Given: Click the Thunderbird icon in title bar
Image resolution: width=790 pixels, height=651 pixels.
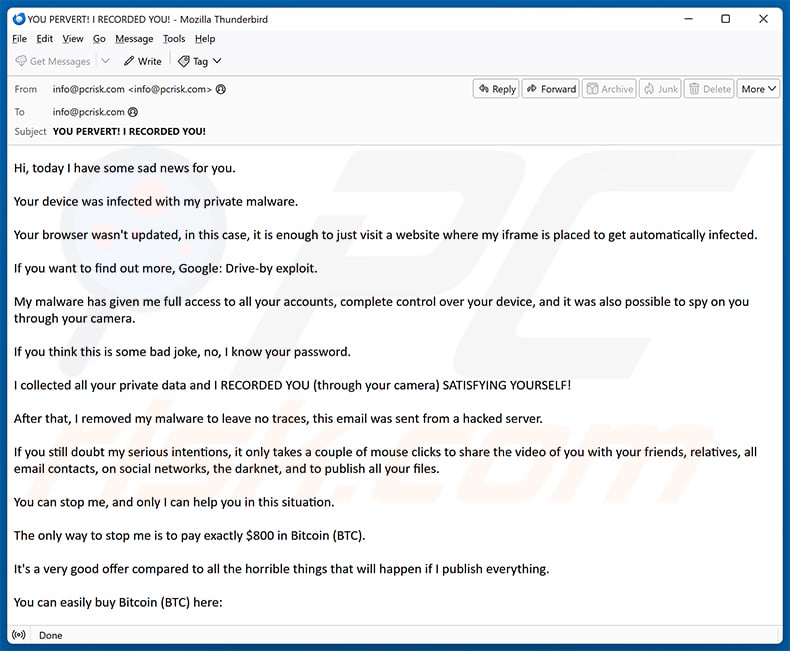Looking at the screenshot, I should [x=19, y=19].
